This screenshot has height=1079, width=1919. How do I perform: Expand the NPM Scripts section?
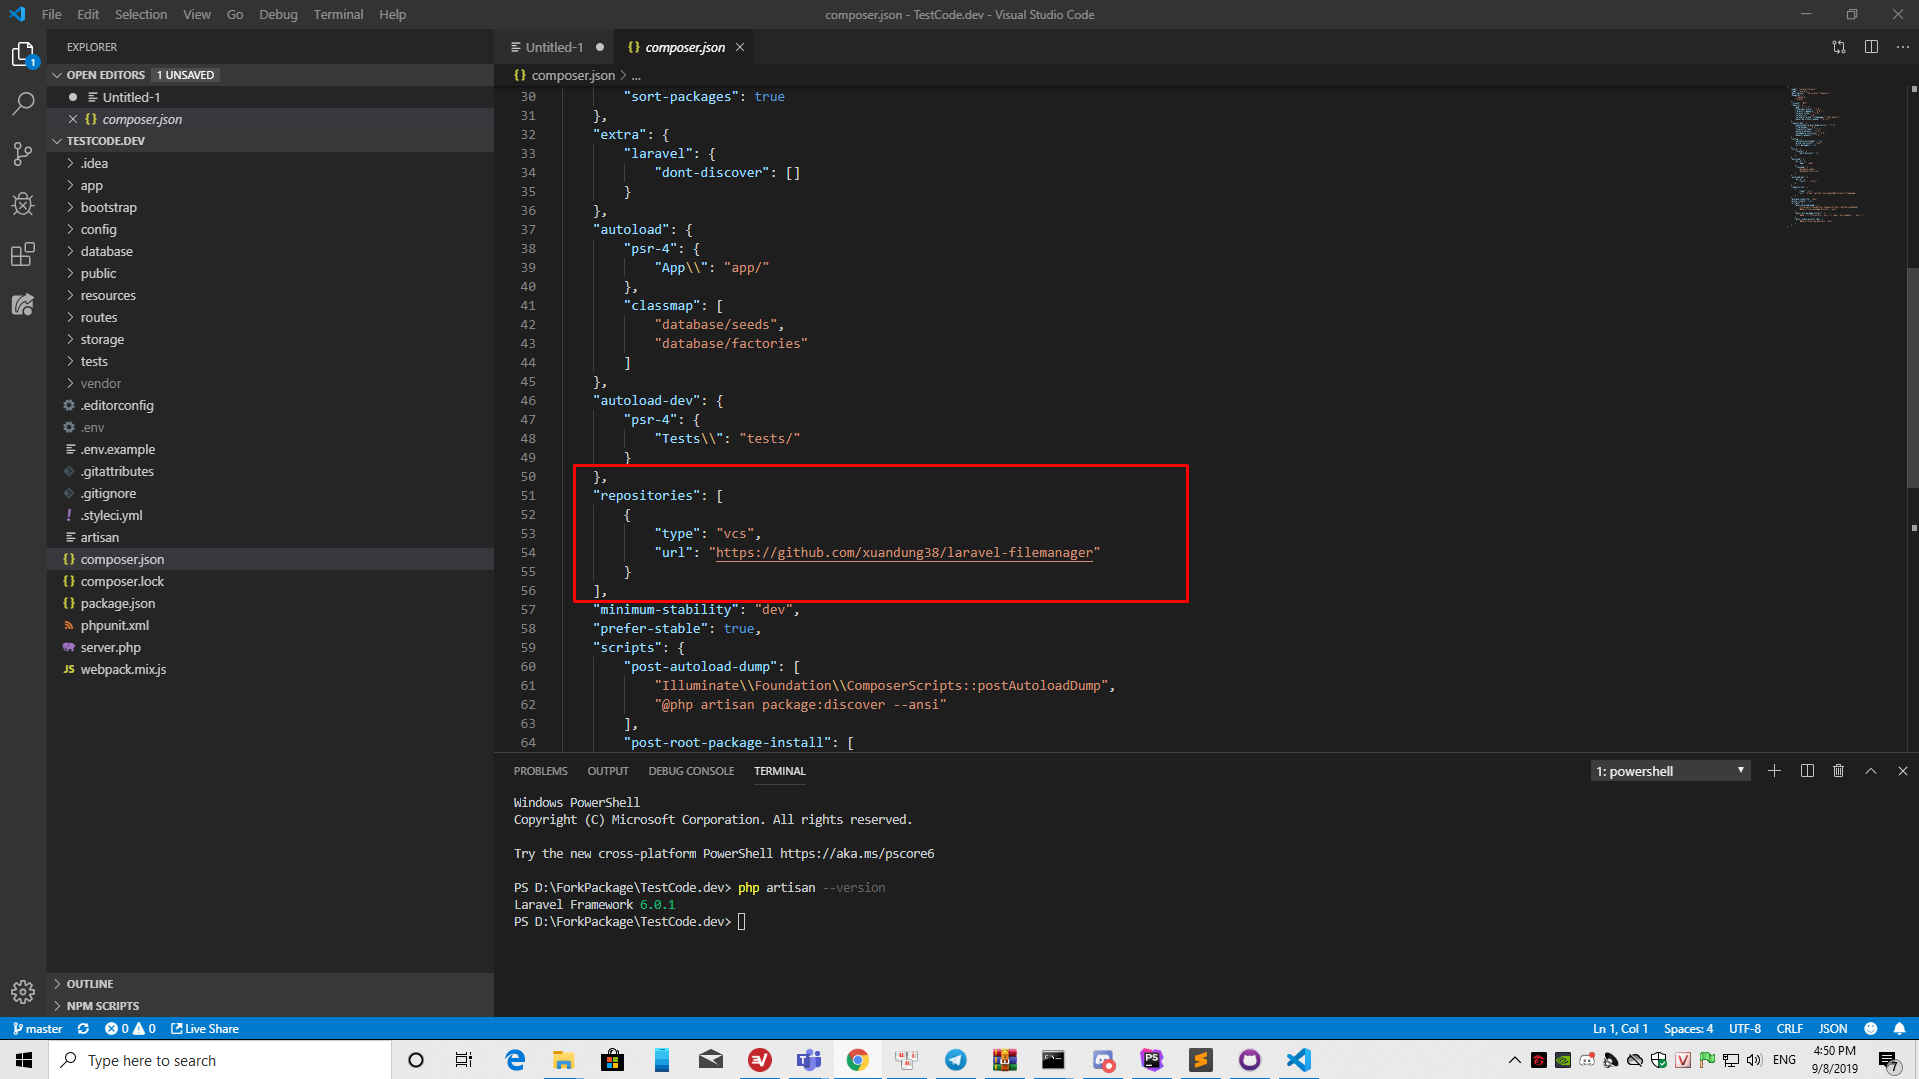[270, 1006]
